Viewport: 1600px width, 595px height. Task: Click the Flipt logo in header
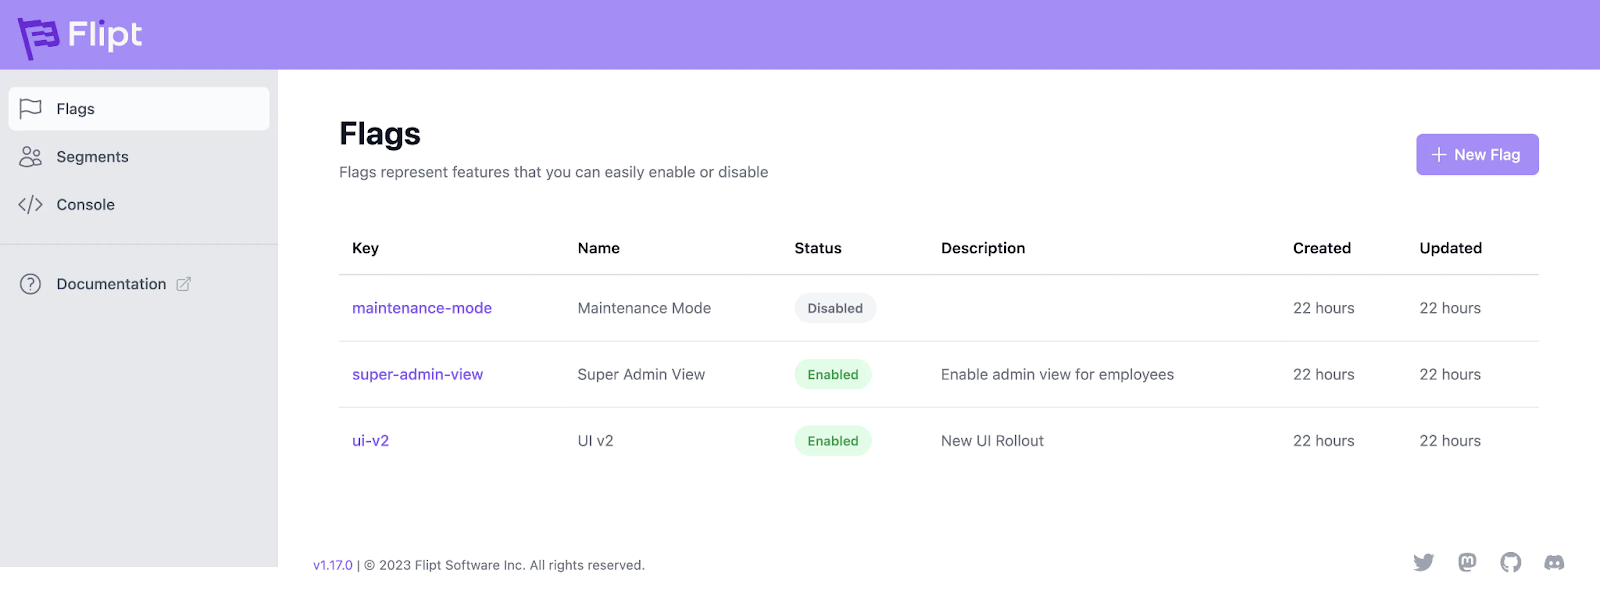click(80, 36)
